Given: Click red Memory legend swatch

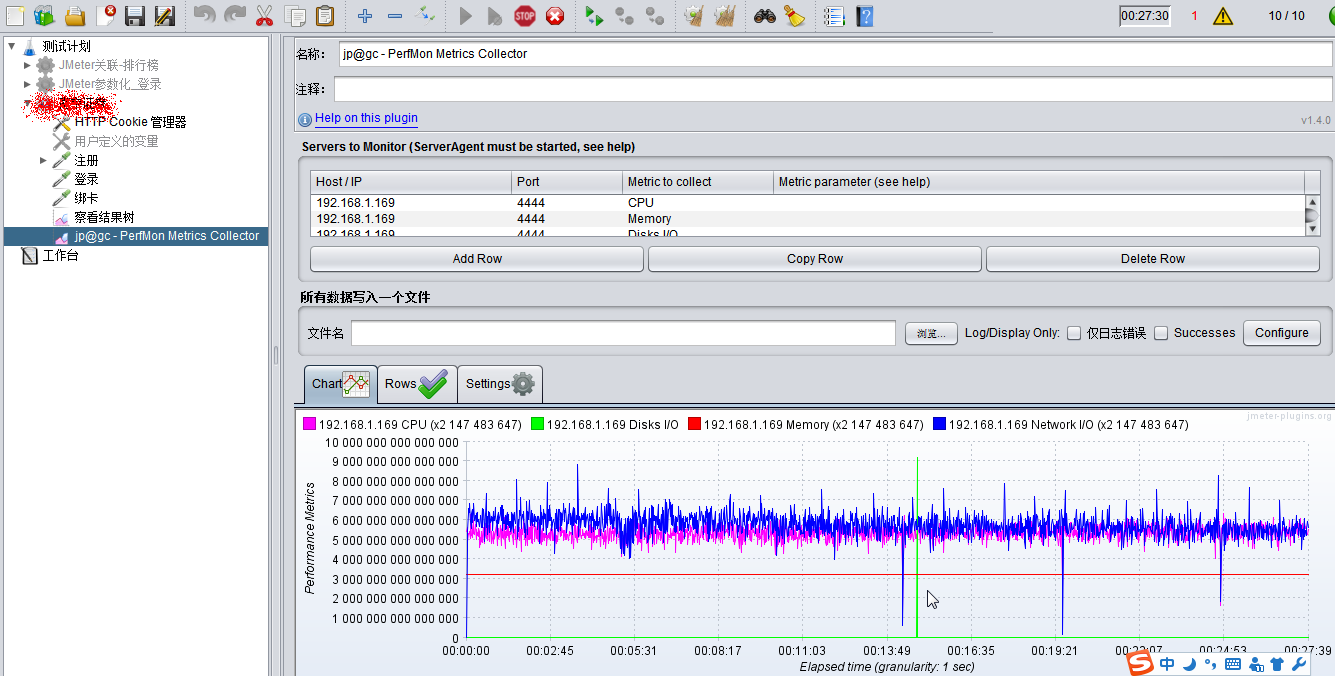Looking at the screenshot, I should (x=694, y=424).
